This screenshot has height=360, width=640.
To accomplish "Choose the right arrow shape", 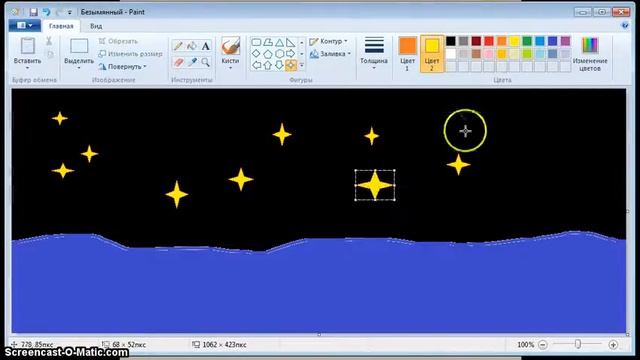I will [291, 53].
